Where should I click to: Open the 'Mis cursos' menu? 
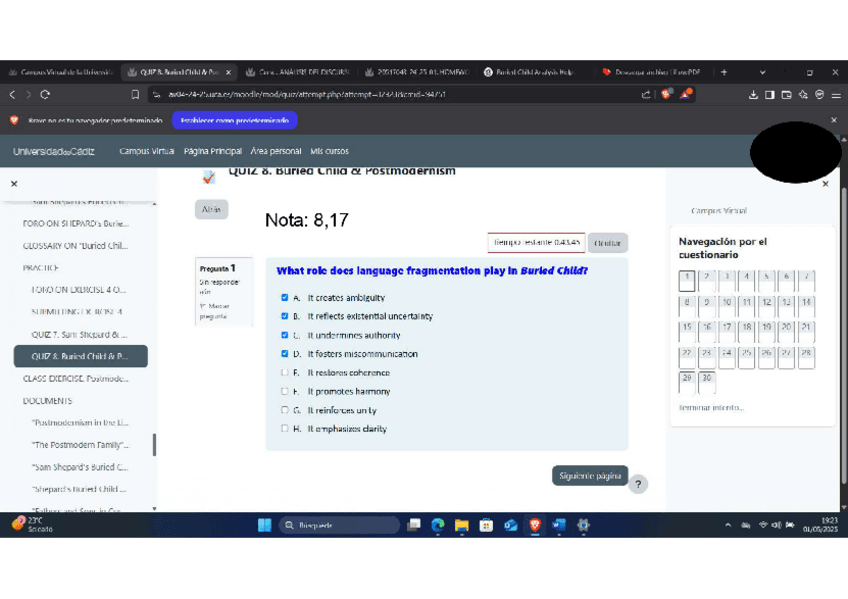[x=329, y=151]
